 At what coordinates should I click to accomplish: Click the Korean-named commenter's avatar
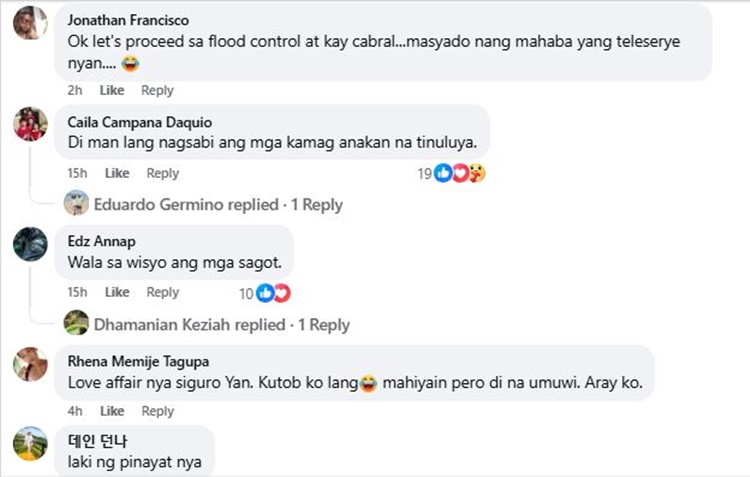tap(30, 444)
